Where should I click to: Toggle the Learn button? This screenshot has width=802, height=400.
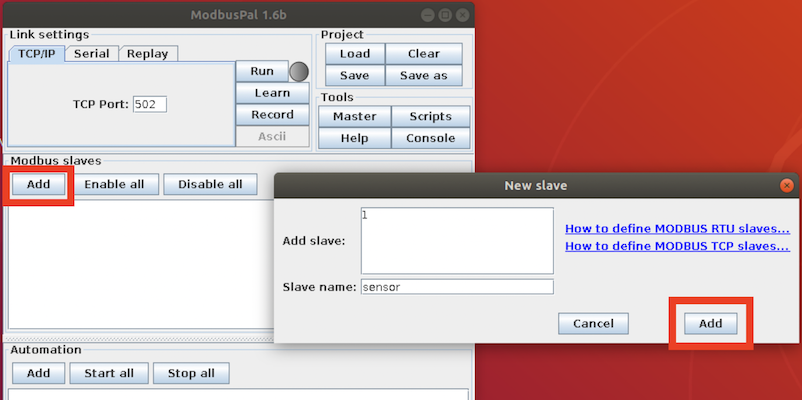point(272,93)
